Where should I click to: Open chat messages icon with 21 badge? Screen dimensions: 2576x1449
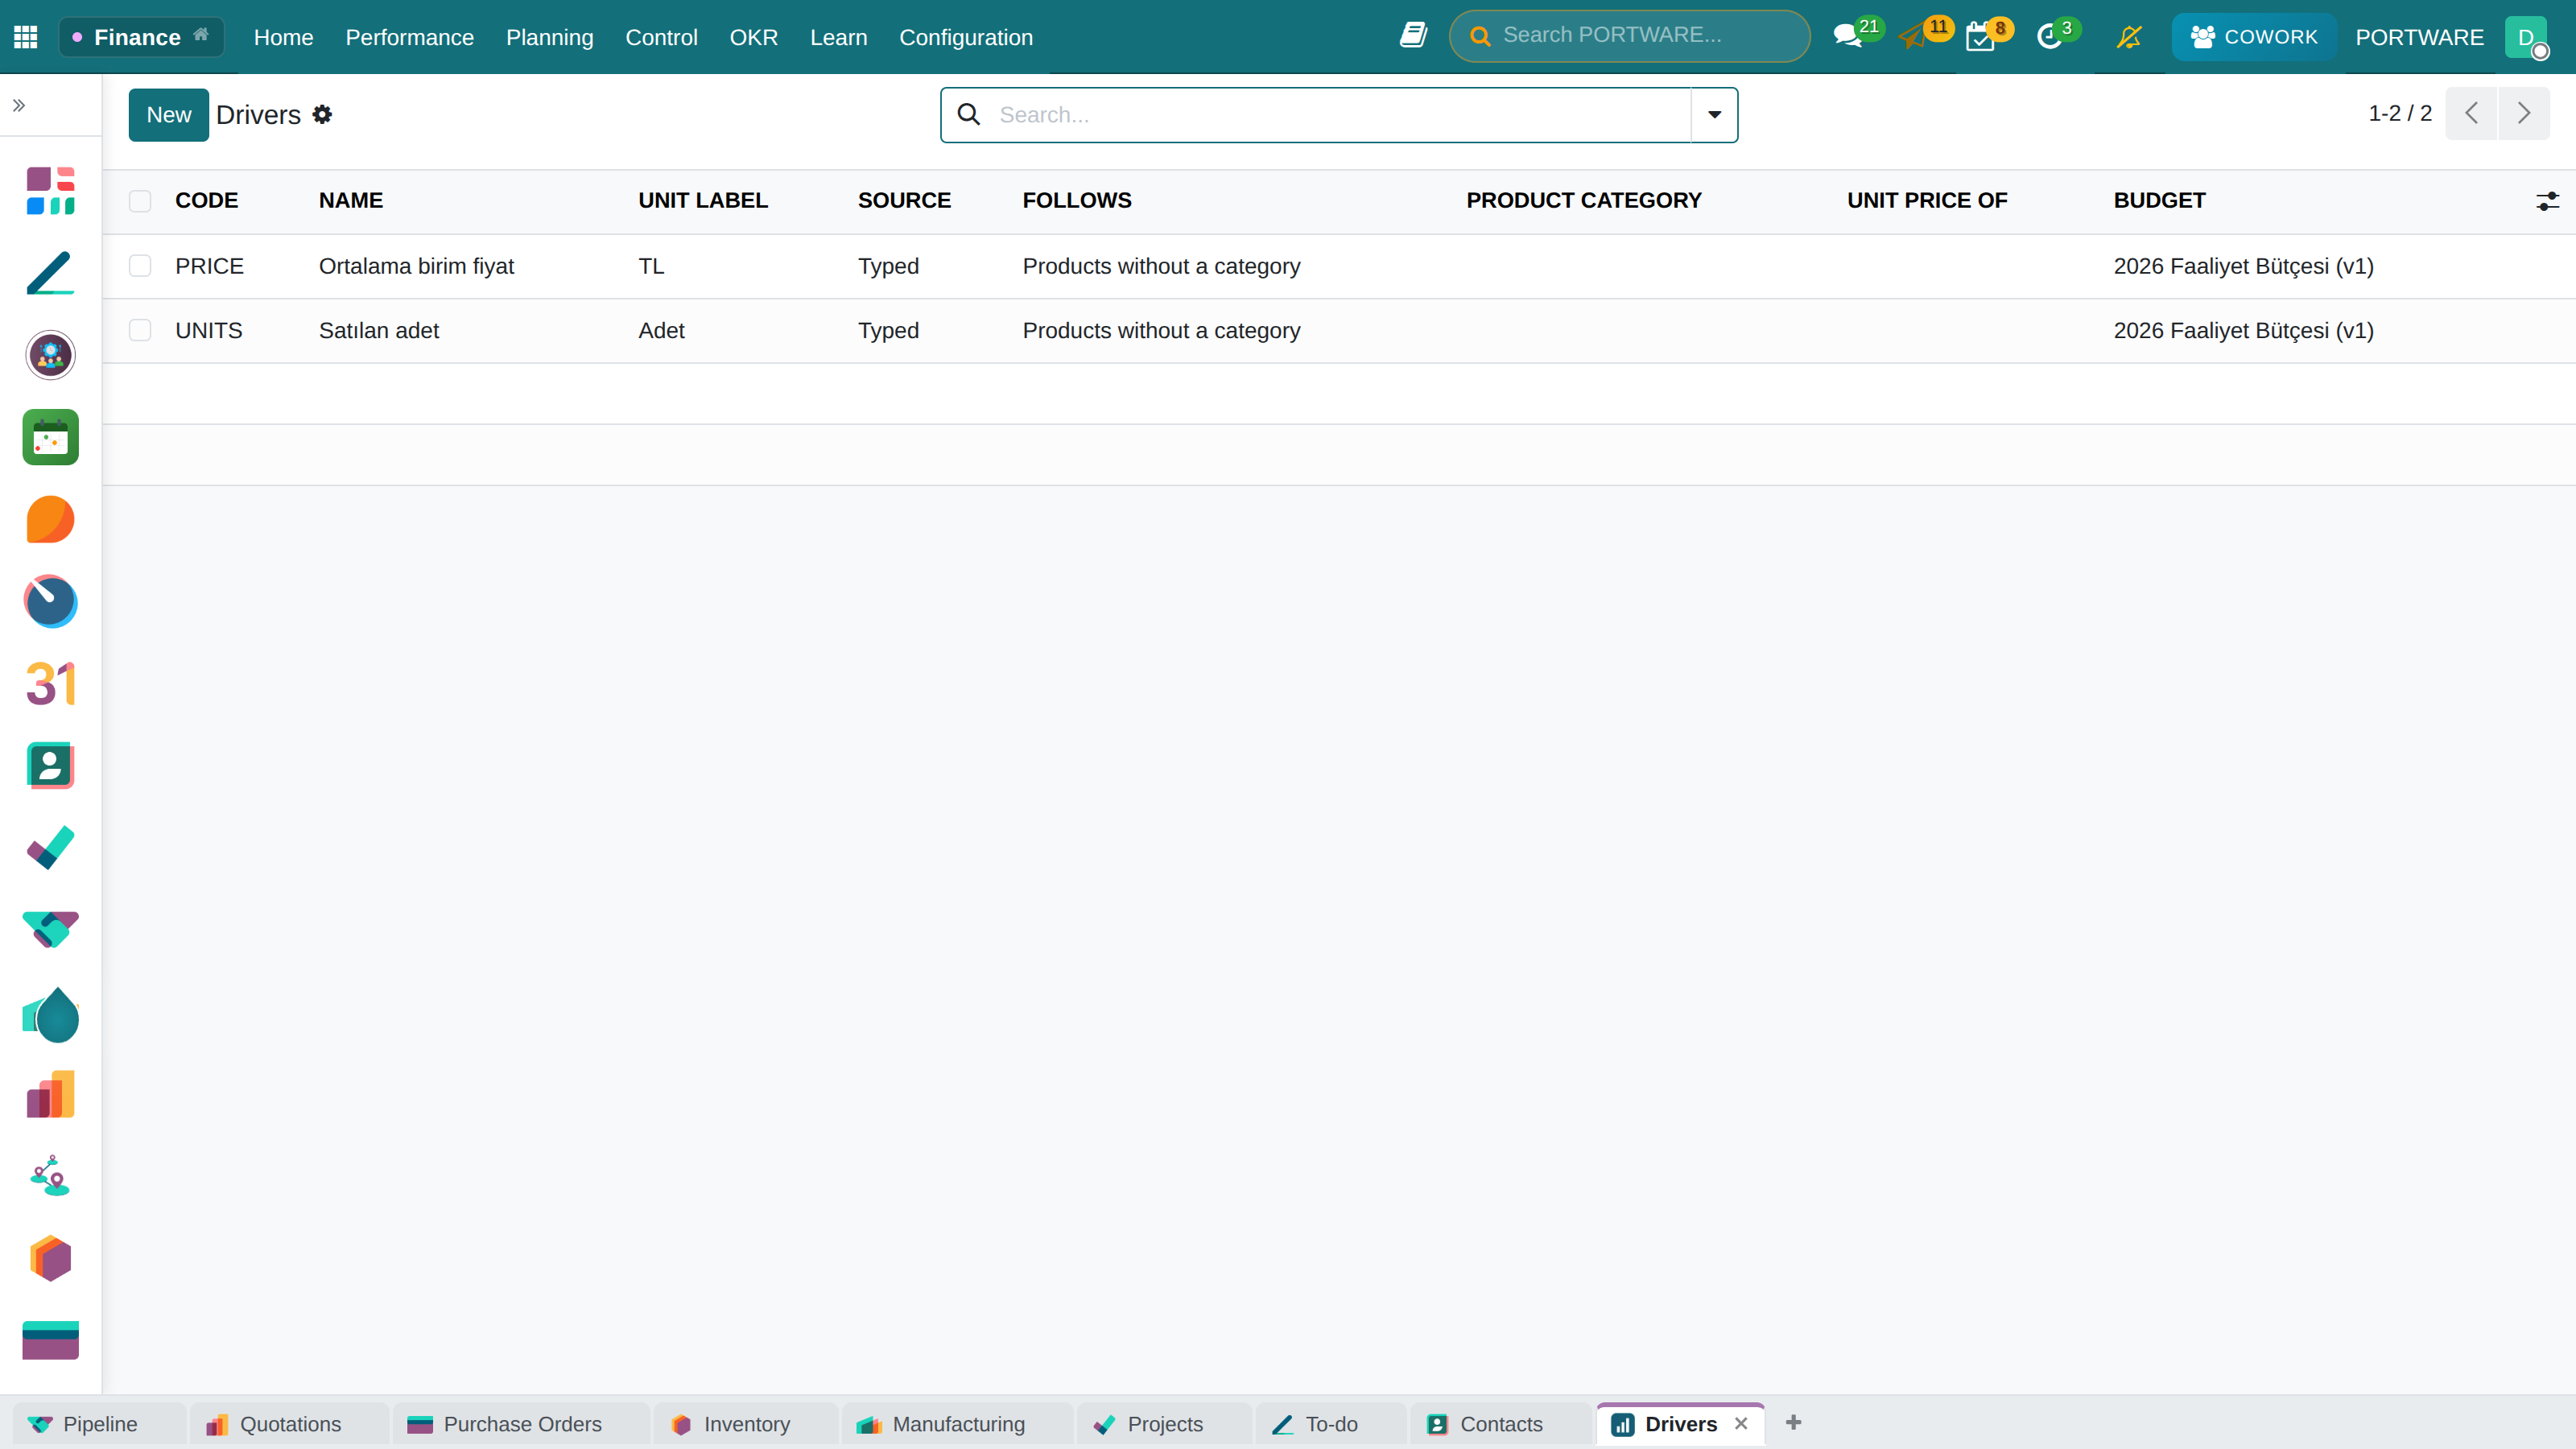click(1857, 35)
